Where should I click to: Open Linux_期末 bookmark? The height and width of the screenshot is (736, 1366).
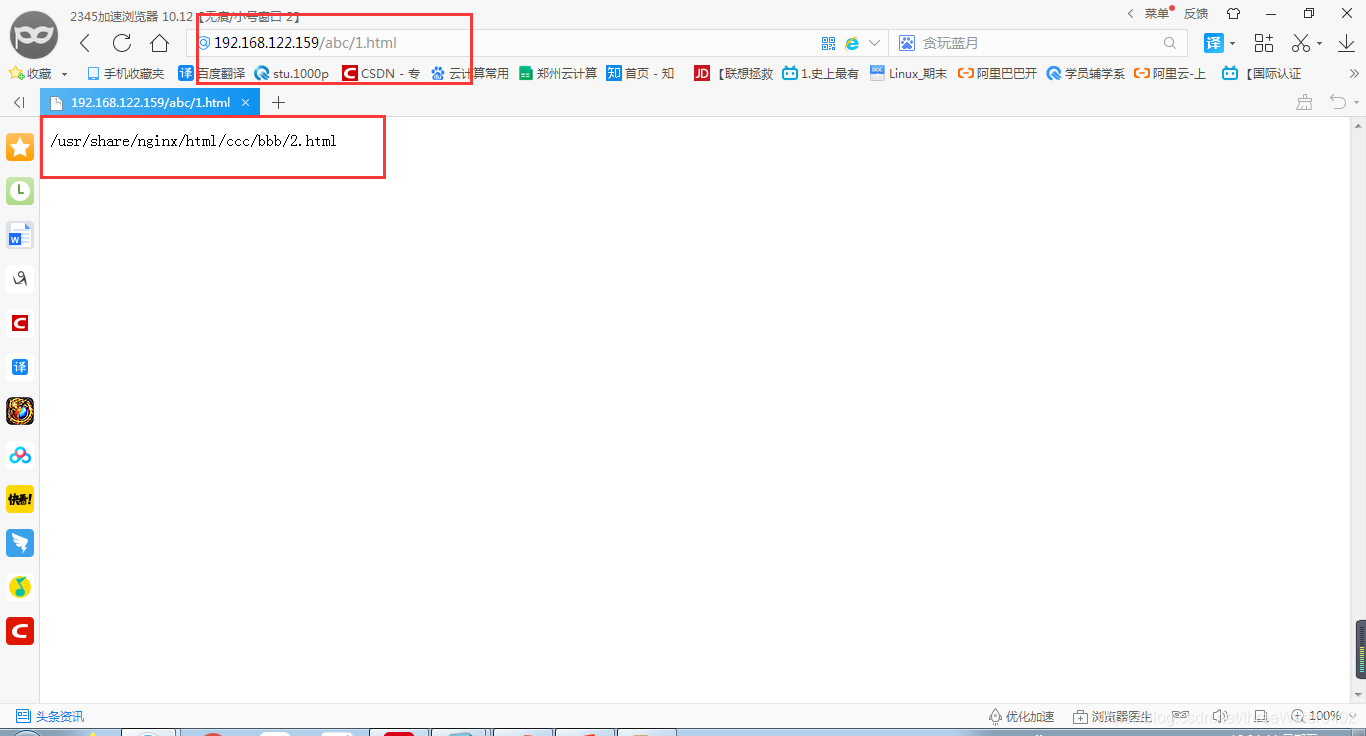pyautogui.click(x=908, y=73)
